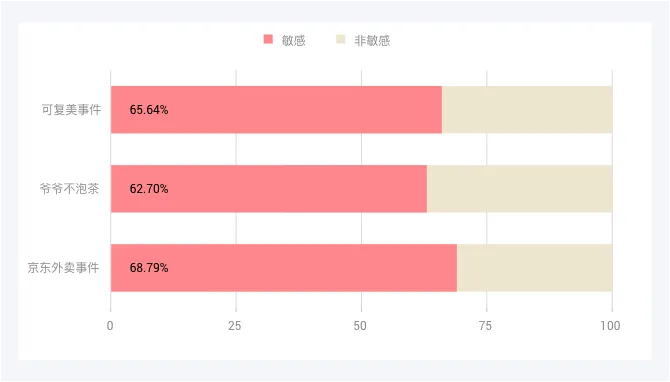Toggle the 非敏感 legend label

click(x=372, y=41)
